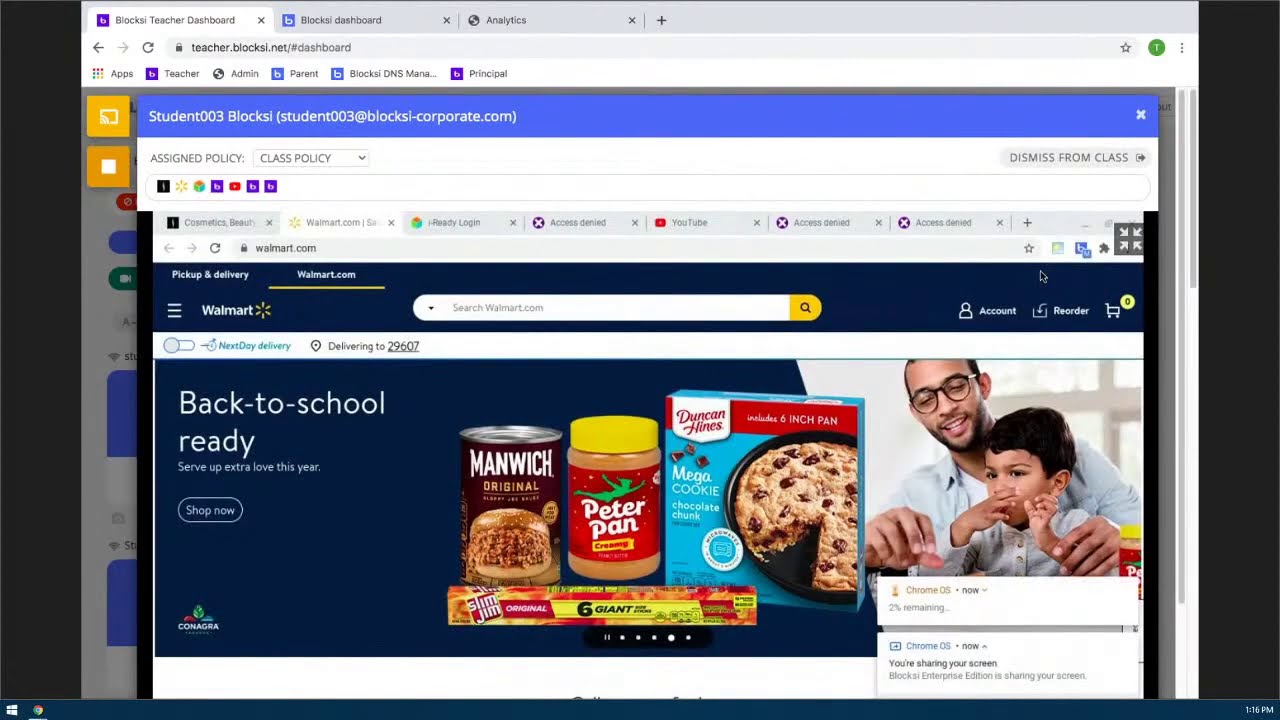
Task: Click the i-Ready favicon in the tab strip
Action: (199, 186)
